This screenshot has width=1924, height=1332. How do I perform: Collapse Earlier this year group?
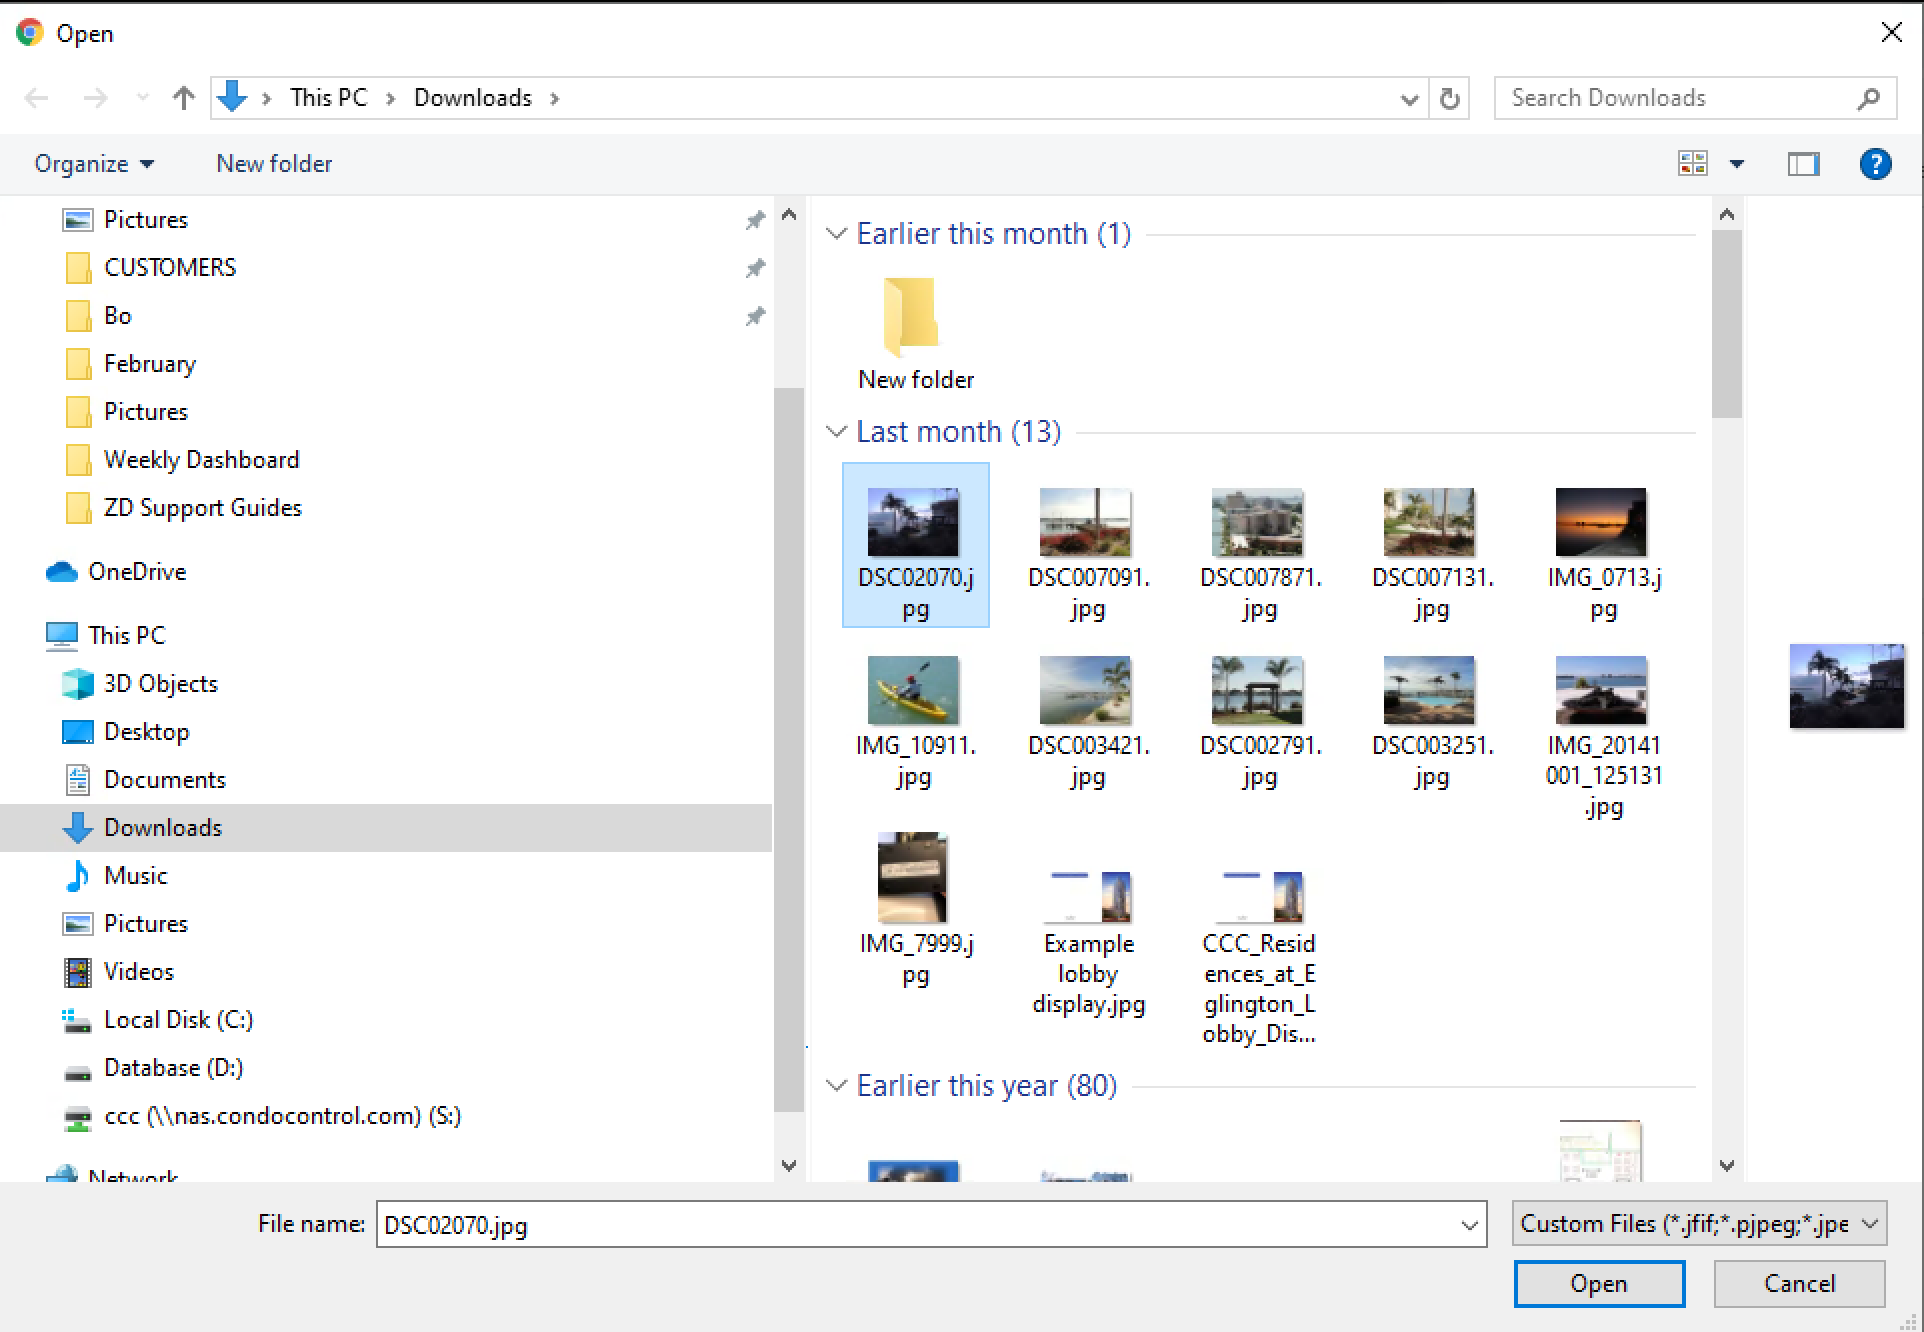(836, 1086)
